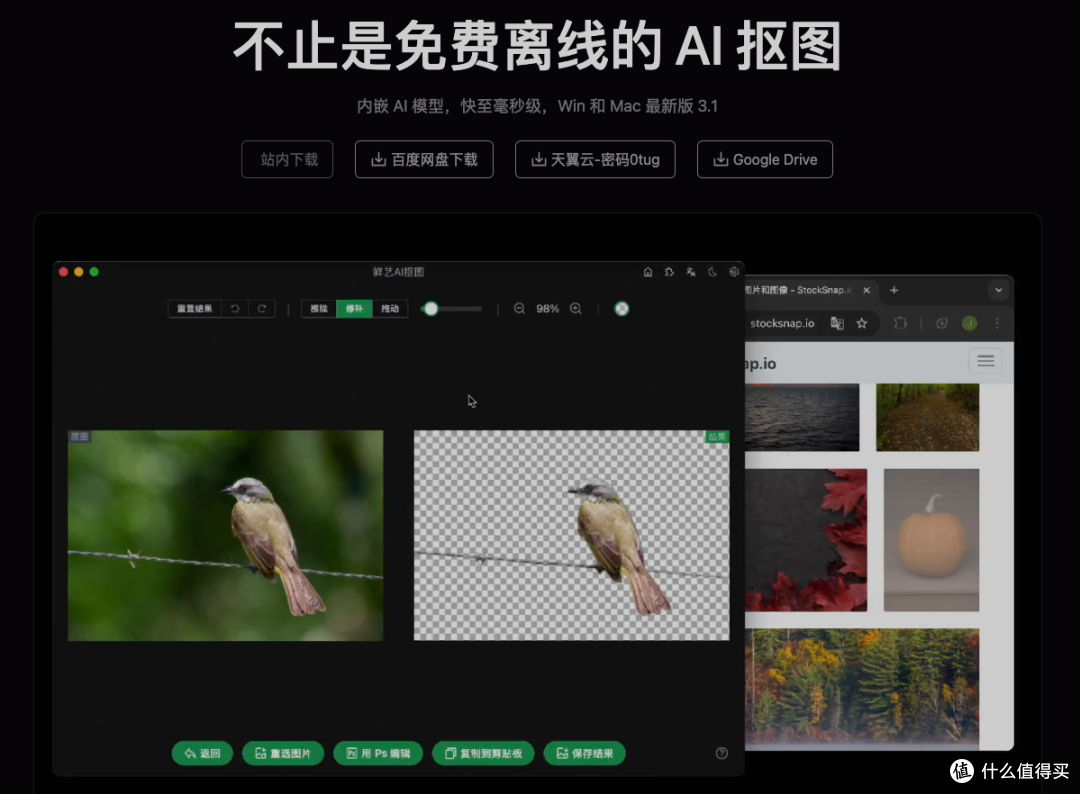Click the 重置结果 reset button
Viewport: 1080px width, 794px height.
[x=195, y=309]
